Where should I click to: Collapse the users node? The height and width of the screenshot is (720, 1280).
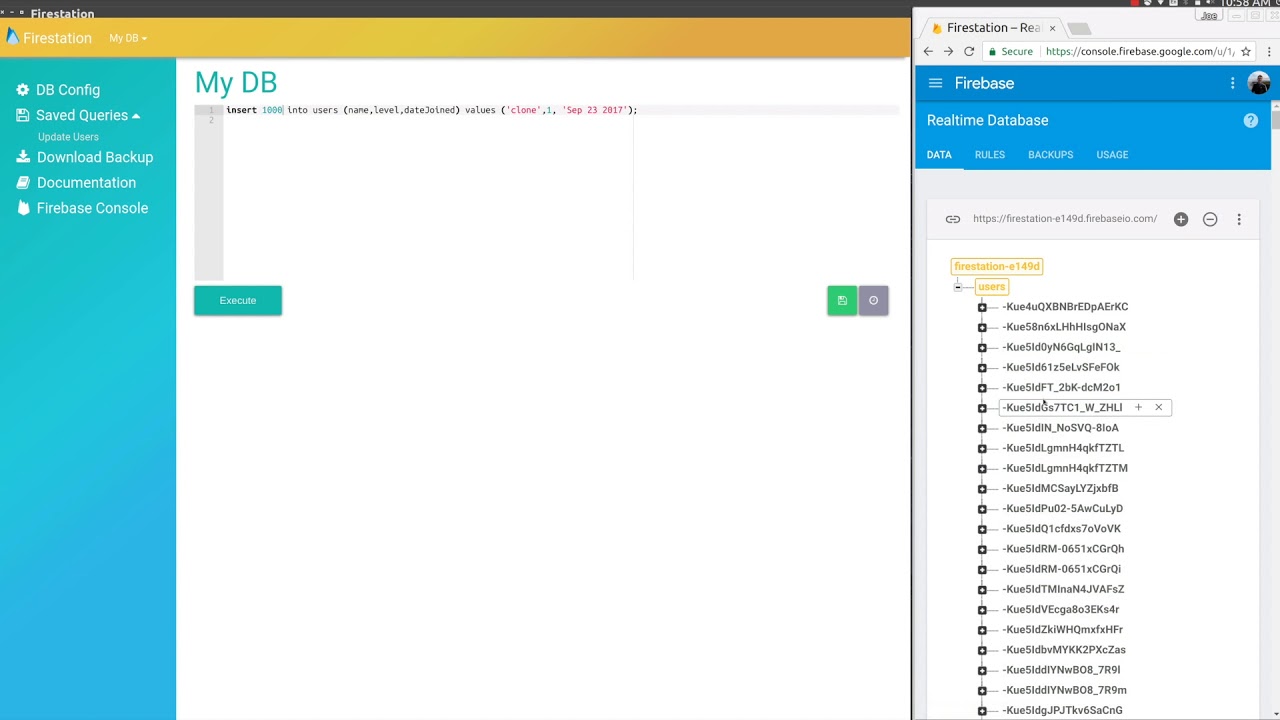(958, 287)
